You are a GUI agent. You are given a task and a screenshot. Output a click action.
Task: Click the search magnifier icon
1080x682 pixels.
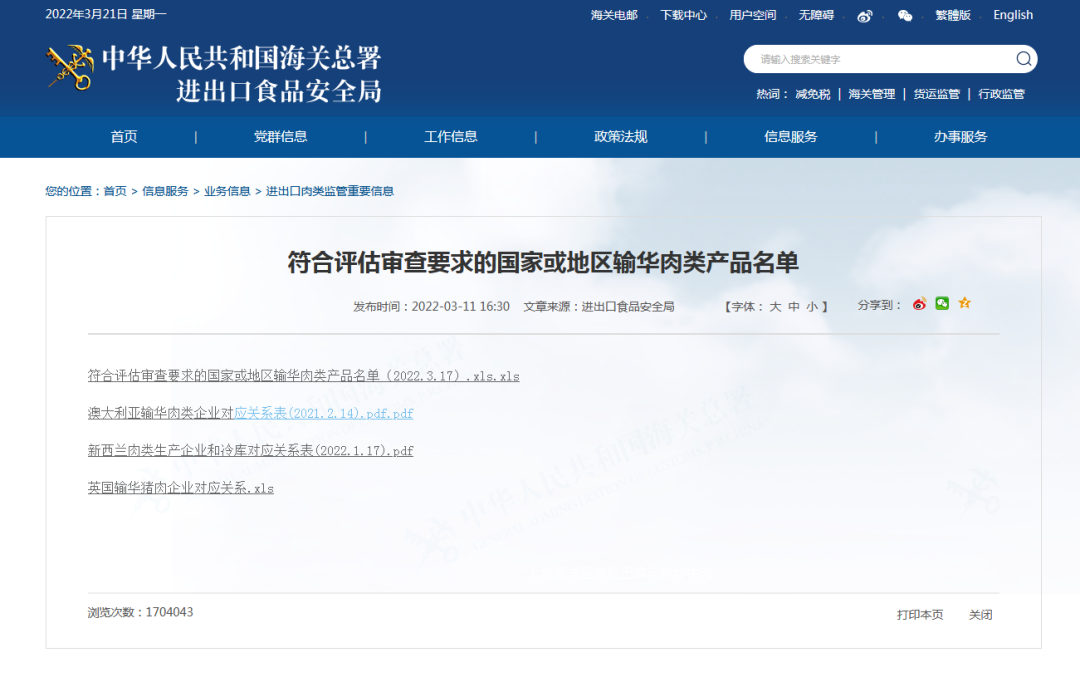tap(1024, 59)
